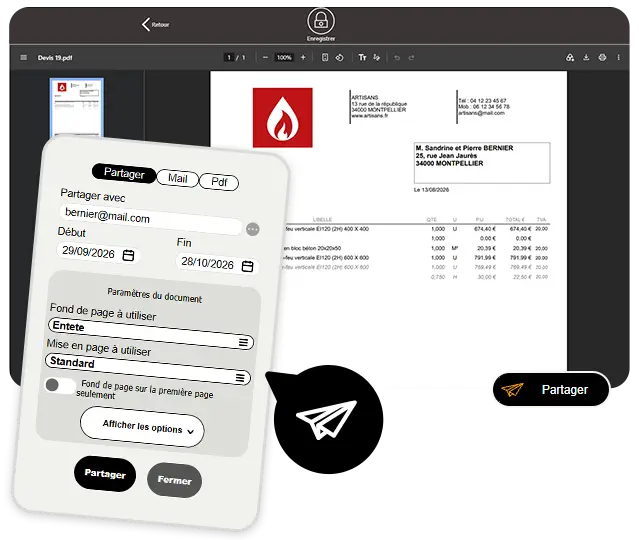Open the Début date calendar picker
Image resolution: width=639 pixels, height=540 pixels.
coord(128,256)
